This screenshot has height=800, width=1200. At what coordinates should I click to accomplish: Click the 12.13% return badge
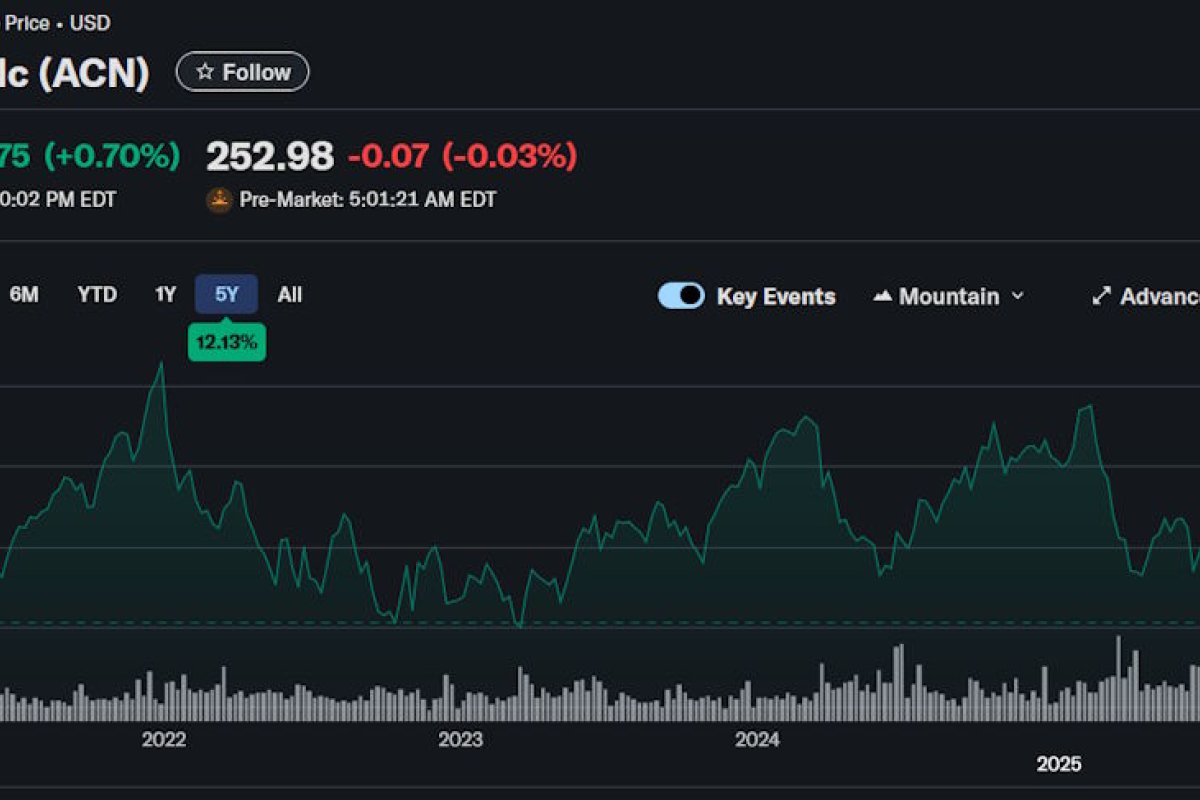227,342
